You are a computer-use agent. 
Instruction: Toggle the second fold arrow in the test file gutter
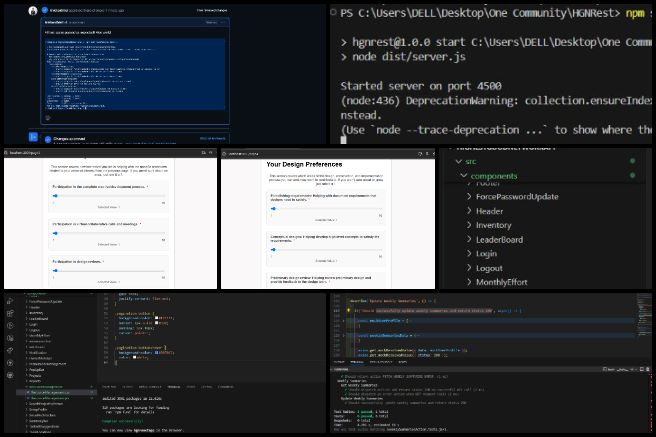point(343,335)
